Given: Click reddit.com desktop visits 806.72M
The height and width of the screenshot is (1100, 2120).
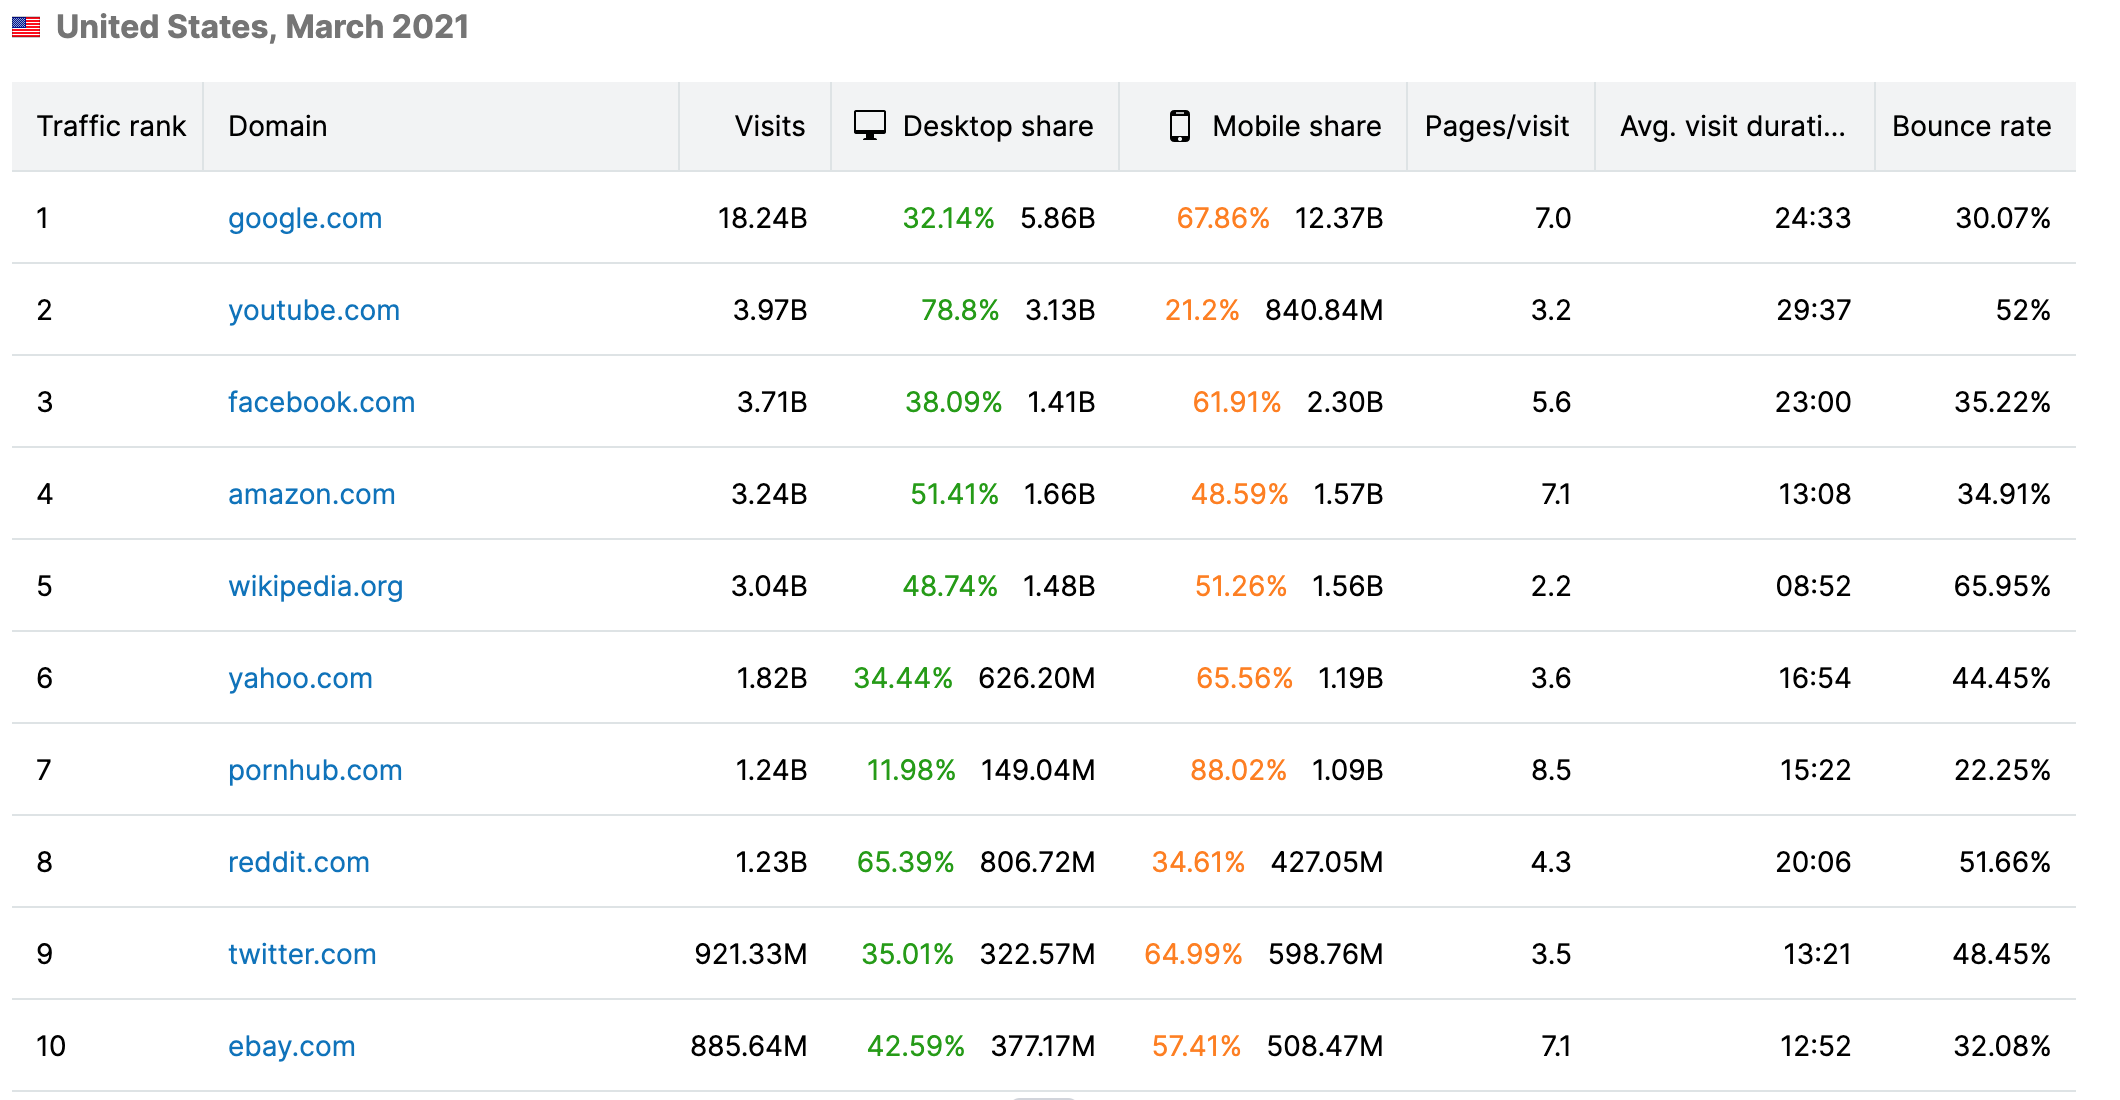Looking at the screenshot, I should pos(1038,862).
